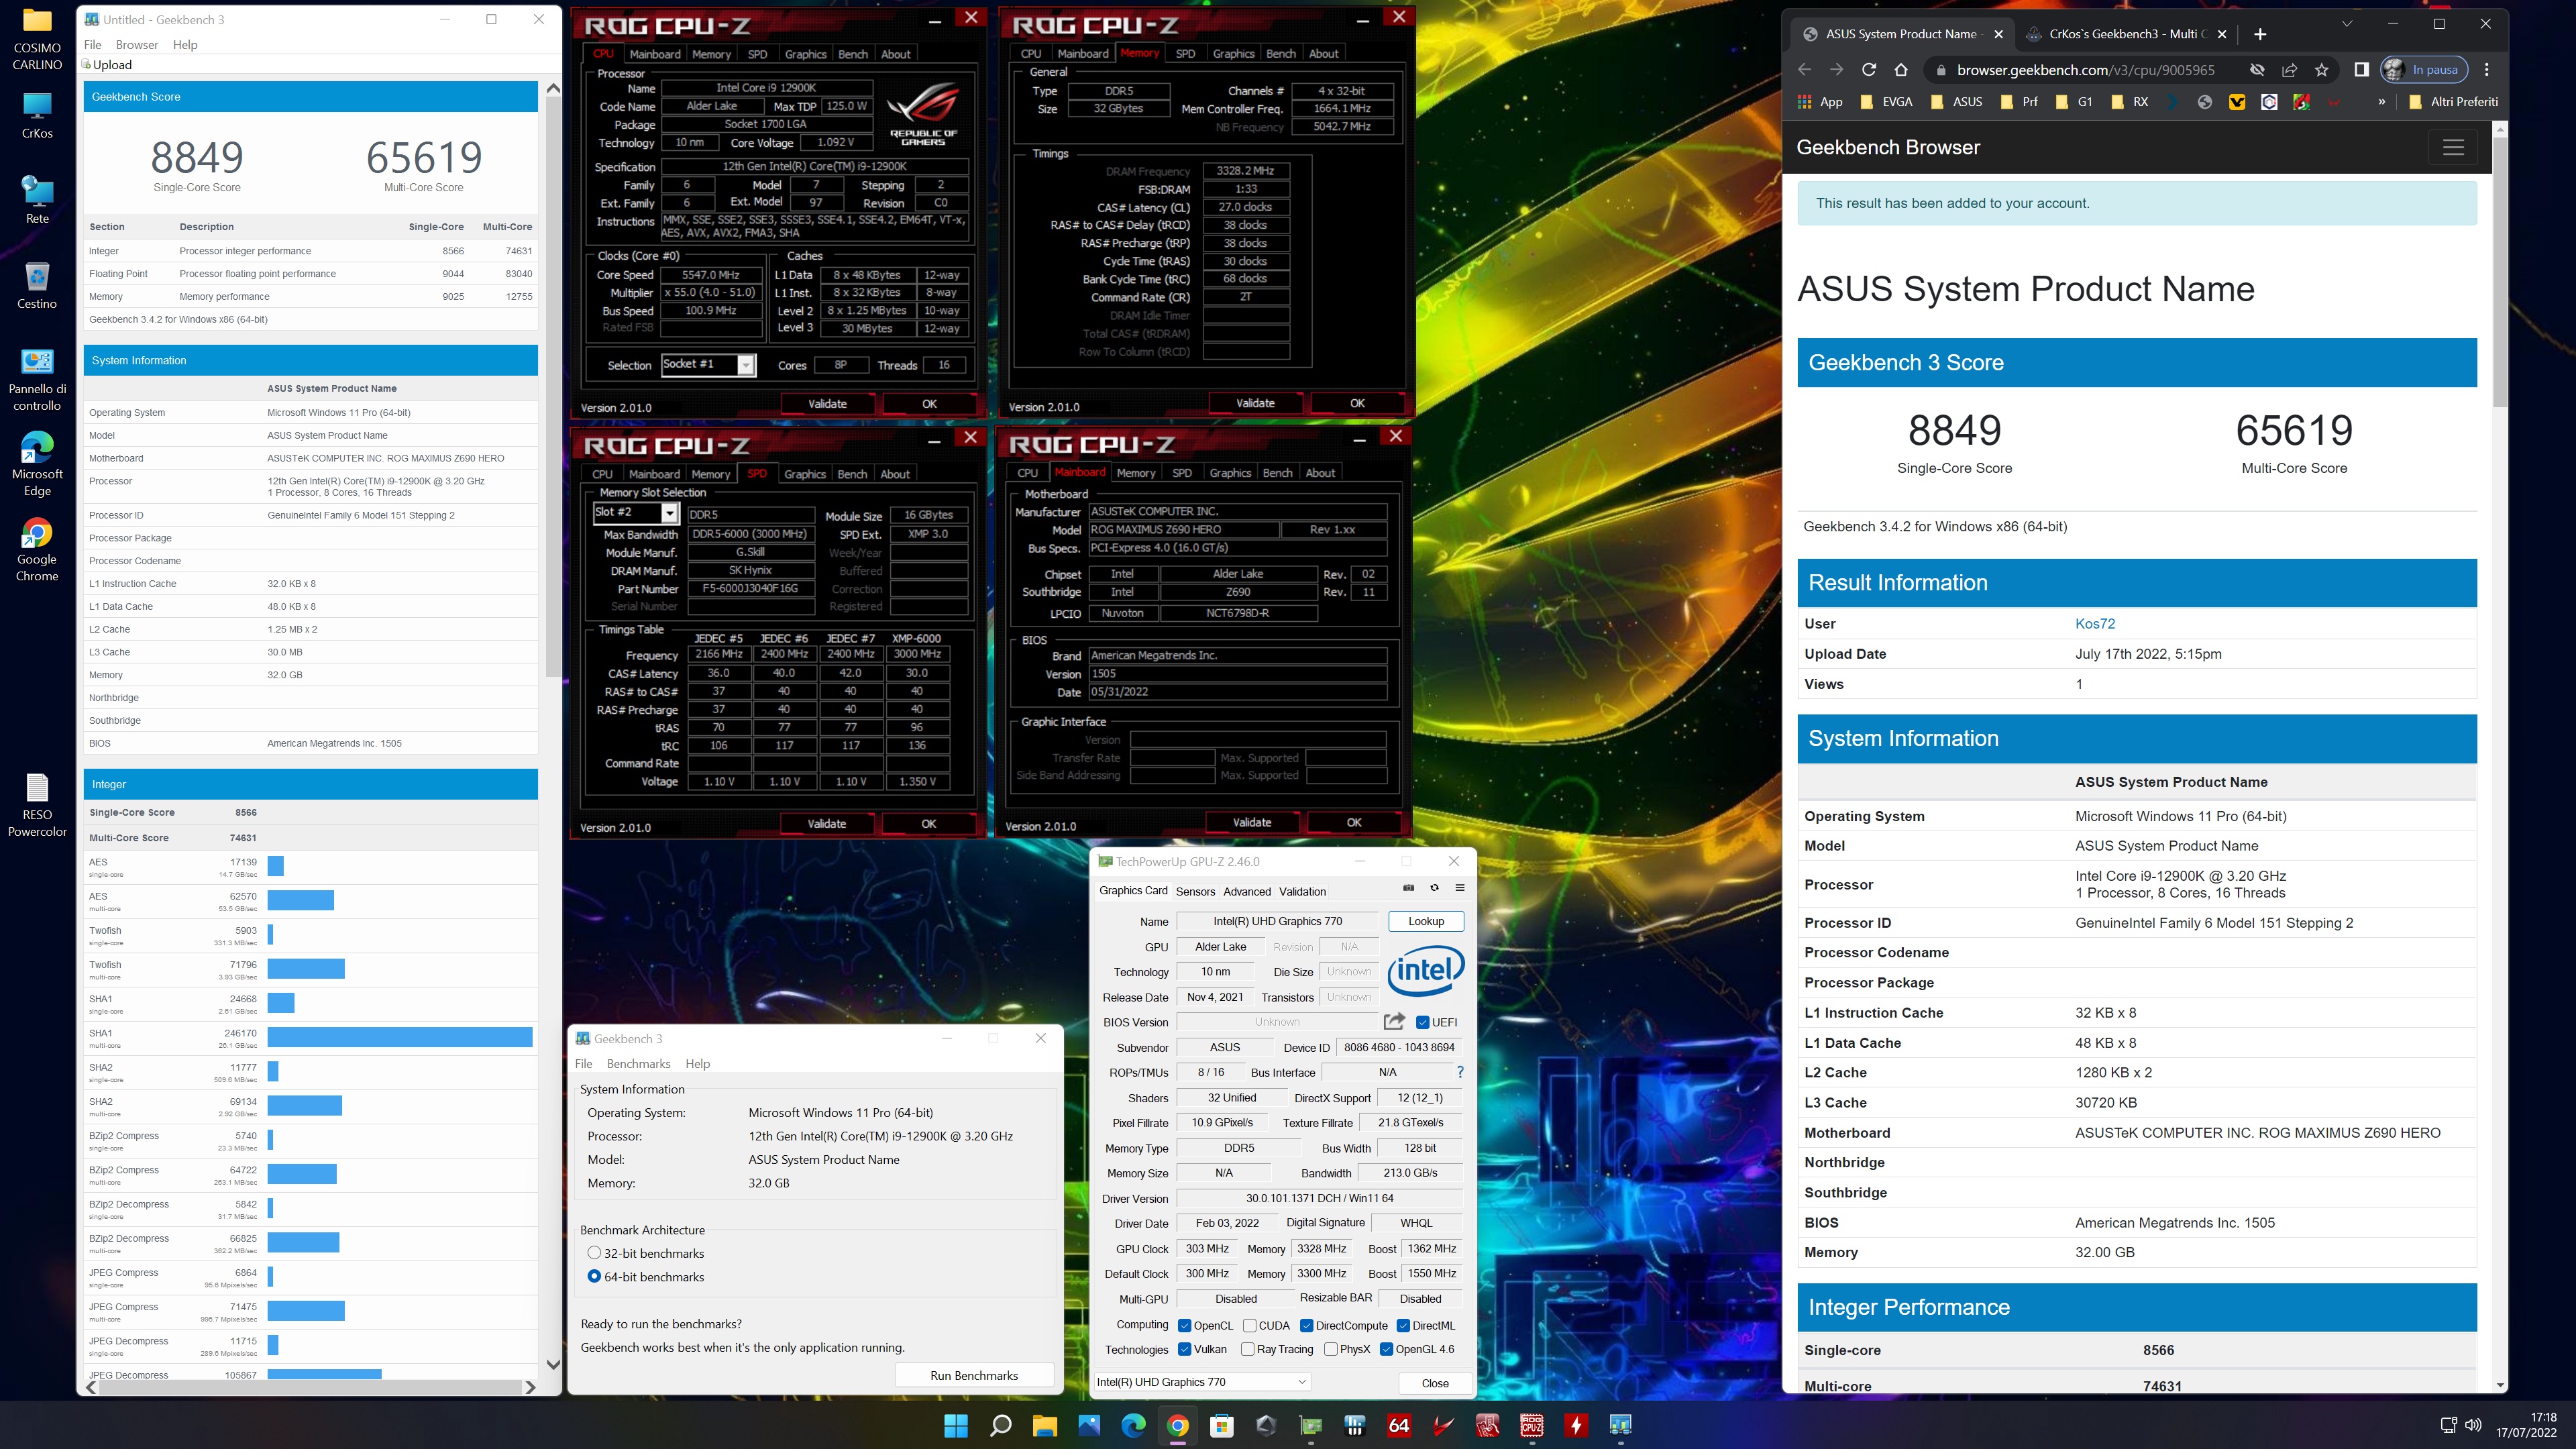This screenshot has width=2576, height=1449.
Task: Toggle the Ray Tracing checkbox in GPU-Z
Action: (1247, 1349)
